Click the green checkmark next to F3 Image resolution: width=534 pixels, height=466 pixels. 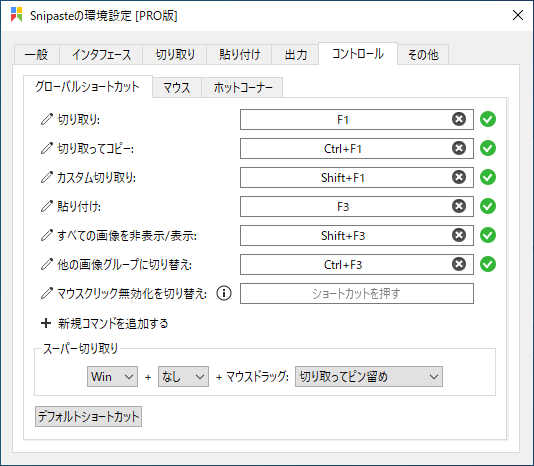(488, 206)
